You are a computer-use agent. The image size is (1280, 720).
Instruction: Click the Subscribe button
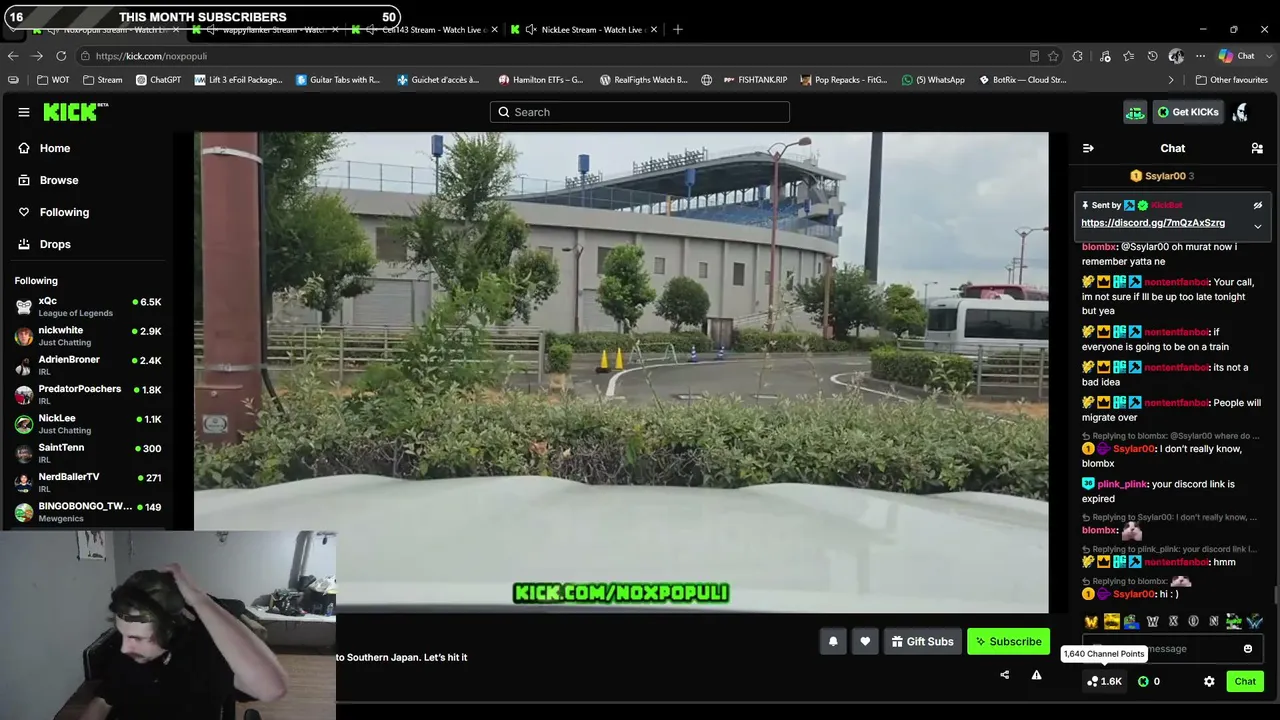(x=1008, y=642)
